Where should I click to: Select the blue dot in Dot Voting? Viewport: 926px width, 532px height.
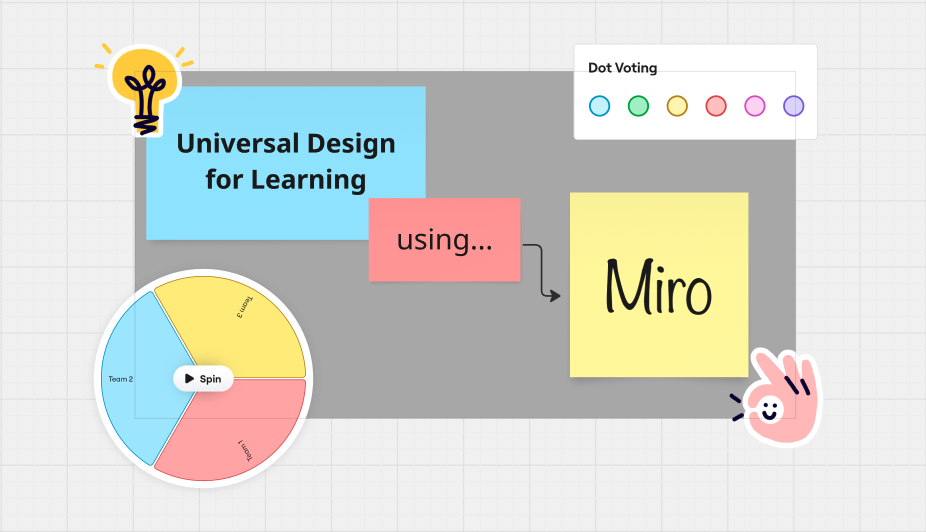(599, 106)
